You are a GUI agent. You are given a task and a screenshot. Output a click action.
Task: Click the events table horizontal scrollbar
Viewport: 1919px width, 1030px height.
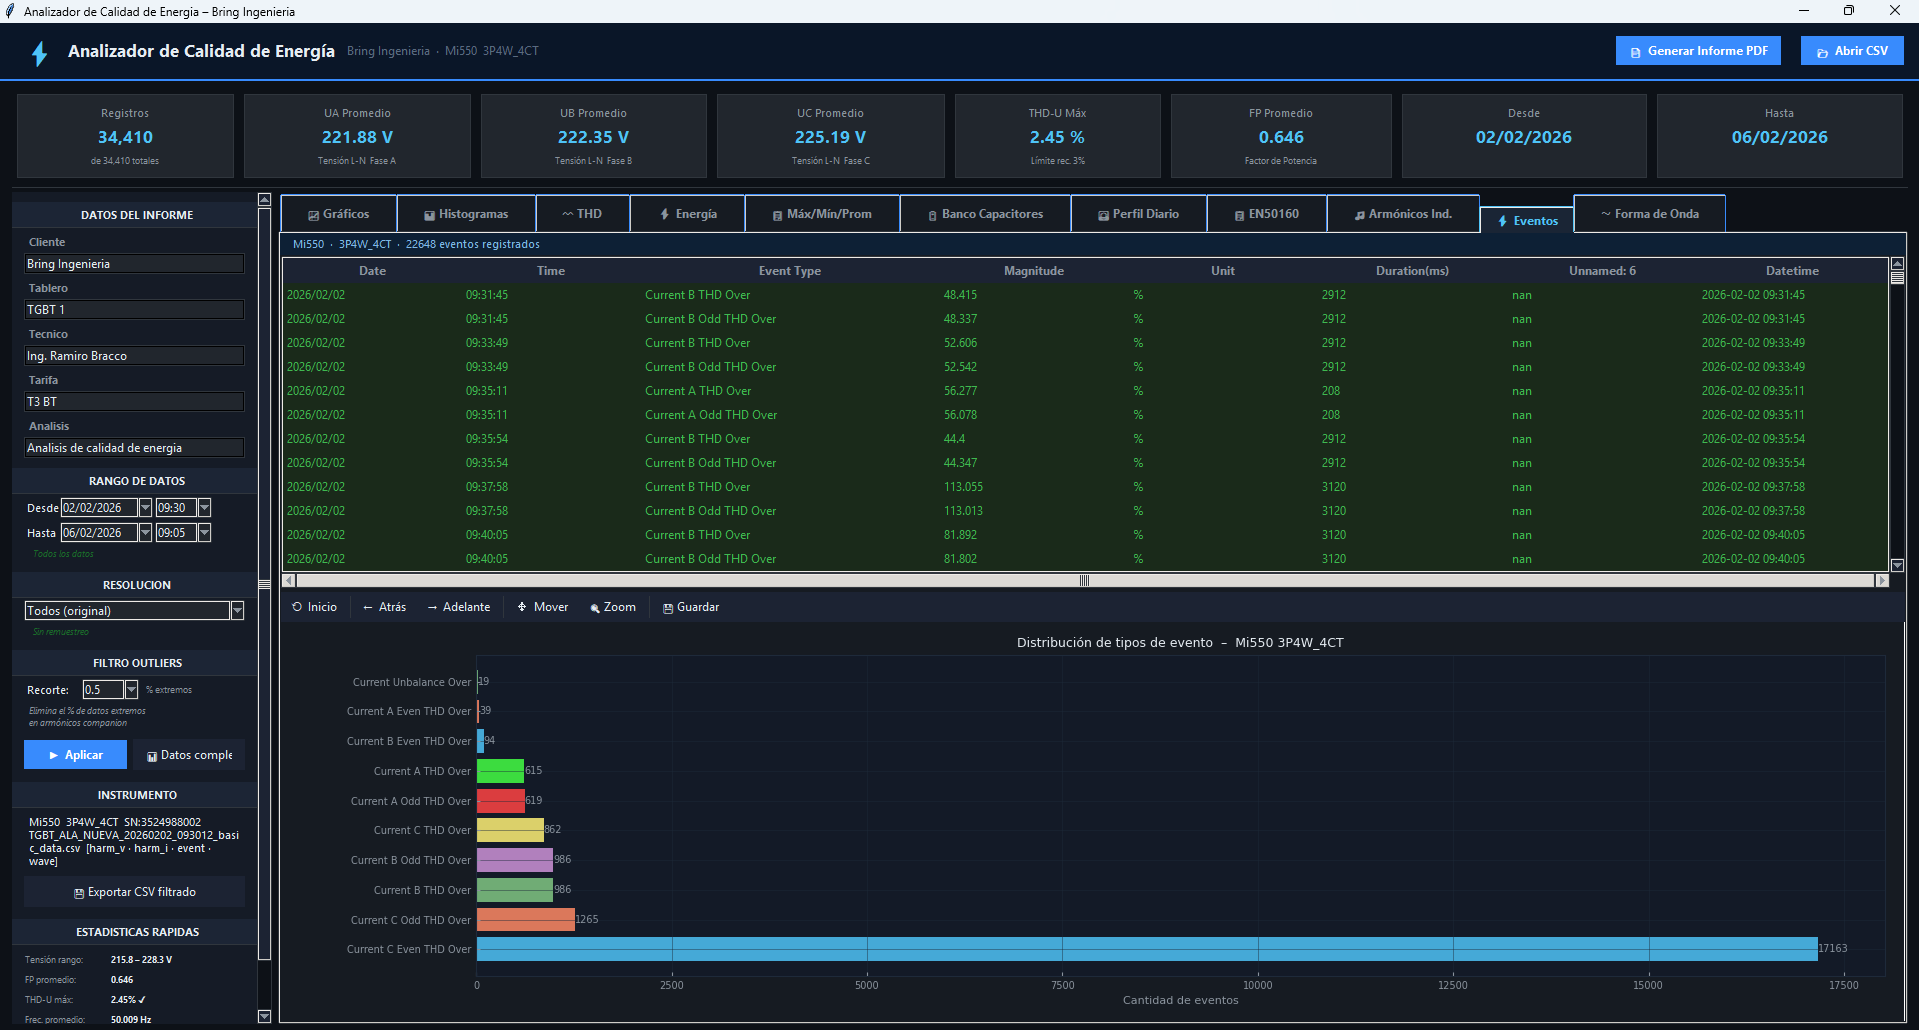(1084, 581)
